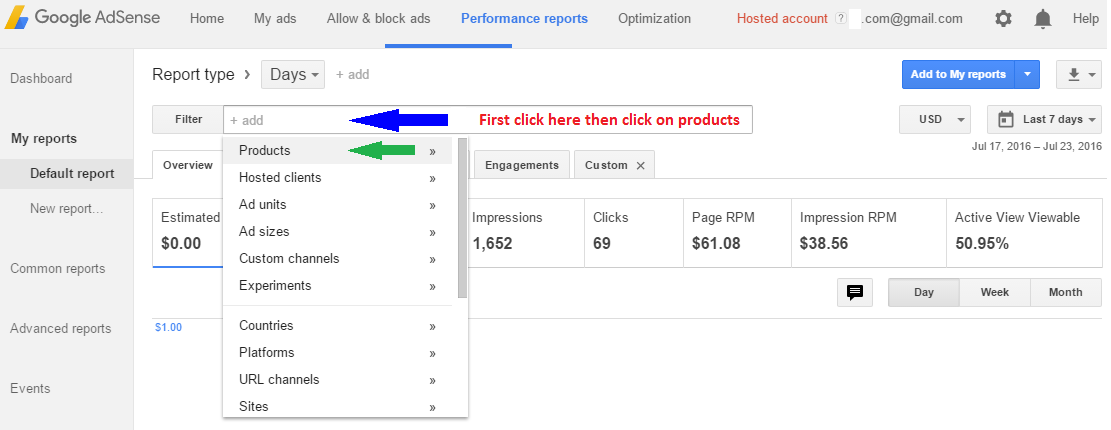Expand the Hosted clients submenu arrow
1111x430 pixels.
432,179
